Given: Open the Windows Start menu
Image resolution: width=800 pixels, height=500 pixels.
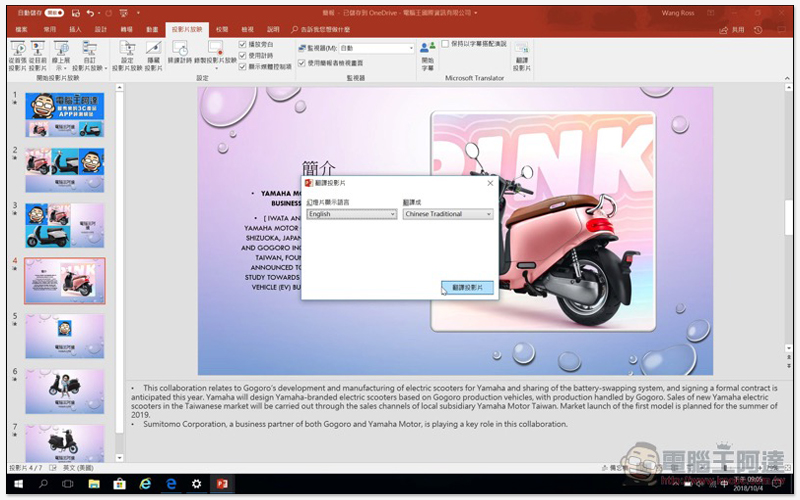Looking at the screenshot, I should [x=19, y=484].
